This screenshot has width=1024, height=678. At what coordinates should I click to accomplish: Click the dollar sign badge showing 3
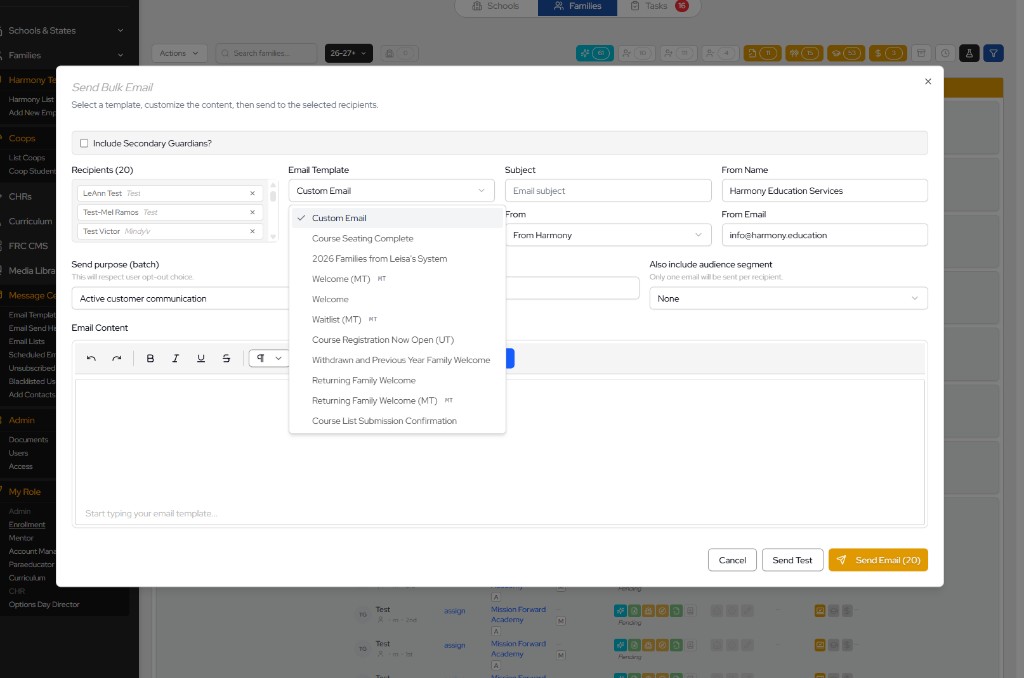pyautogui.click(x=888, y=54)
